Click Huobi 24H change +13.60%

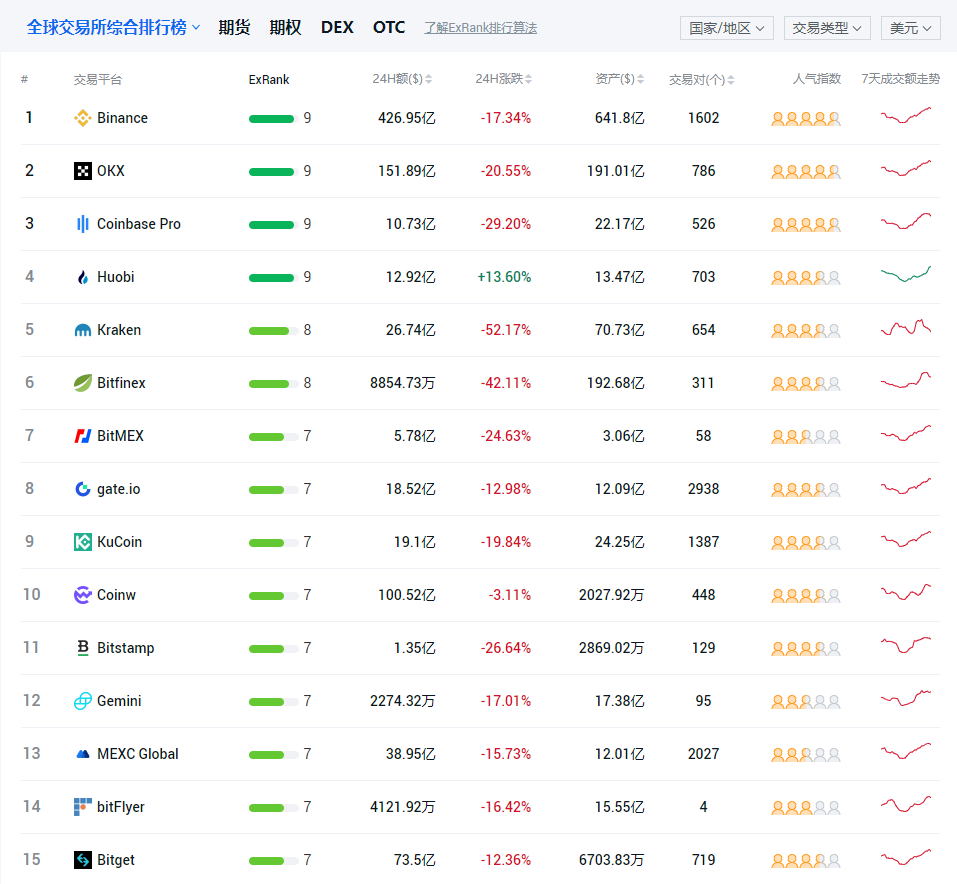[504, 277]
